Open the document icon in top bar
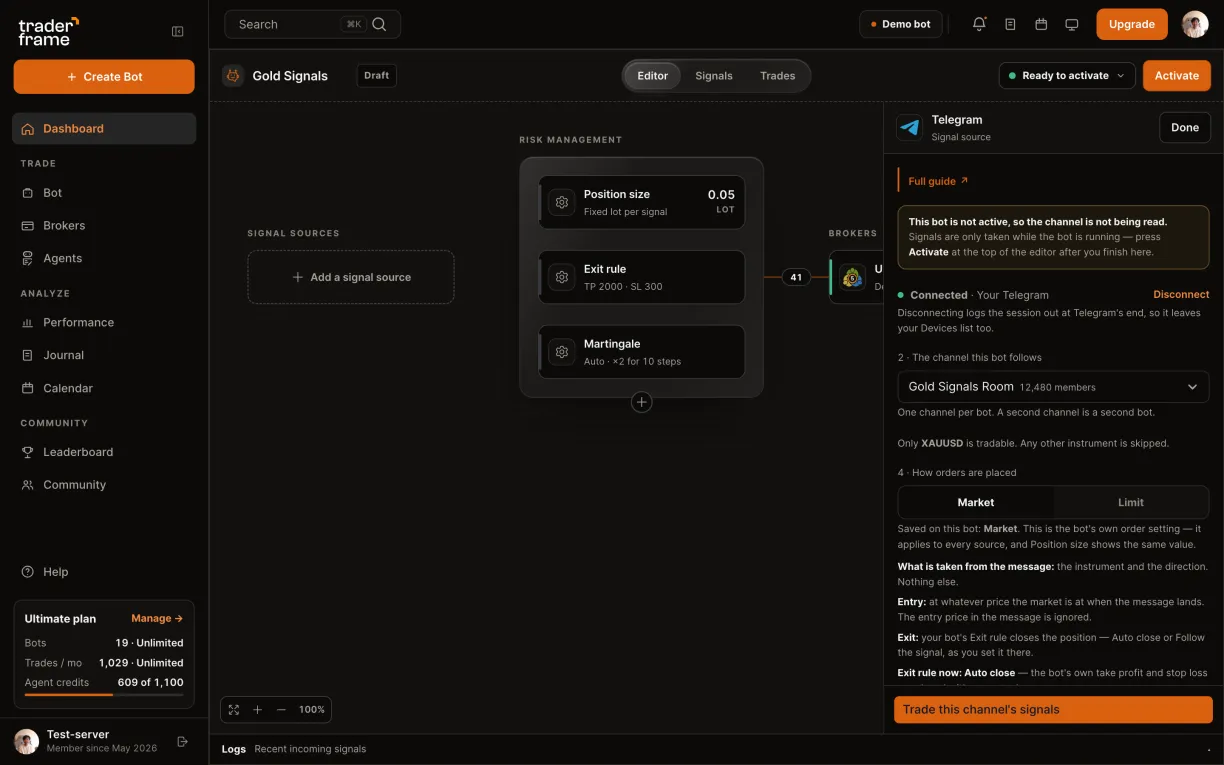 click(1010, 24)
